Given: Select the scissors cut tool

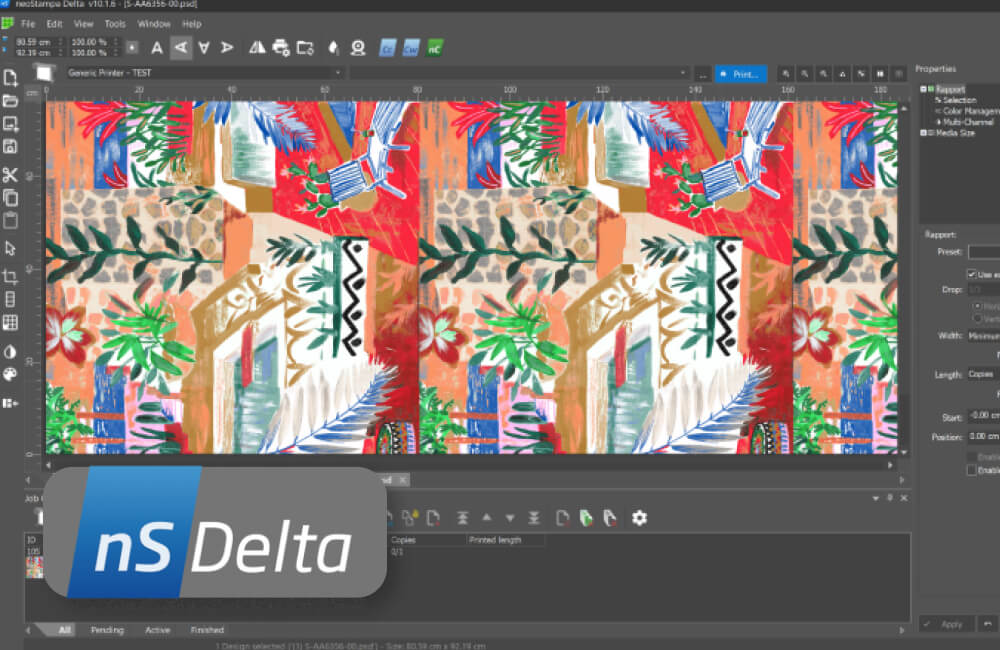Looking at the screenshot, I should coord(10,175).
